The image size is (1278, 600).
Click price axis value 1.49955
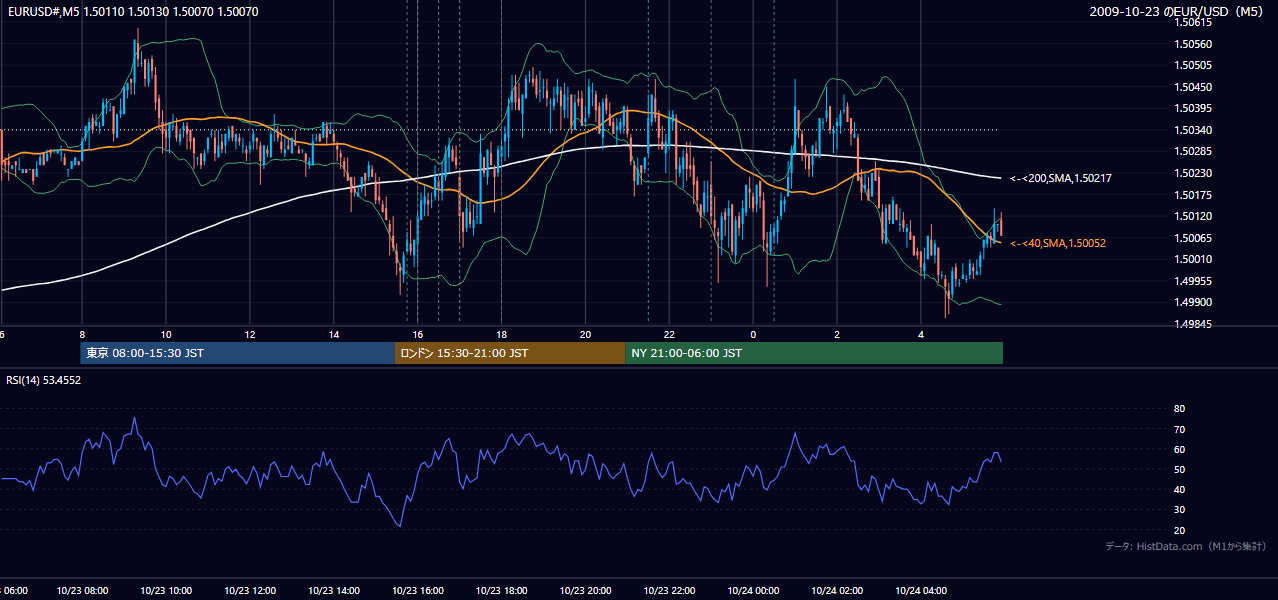point(1191,281)
